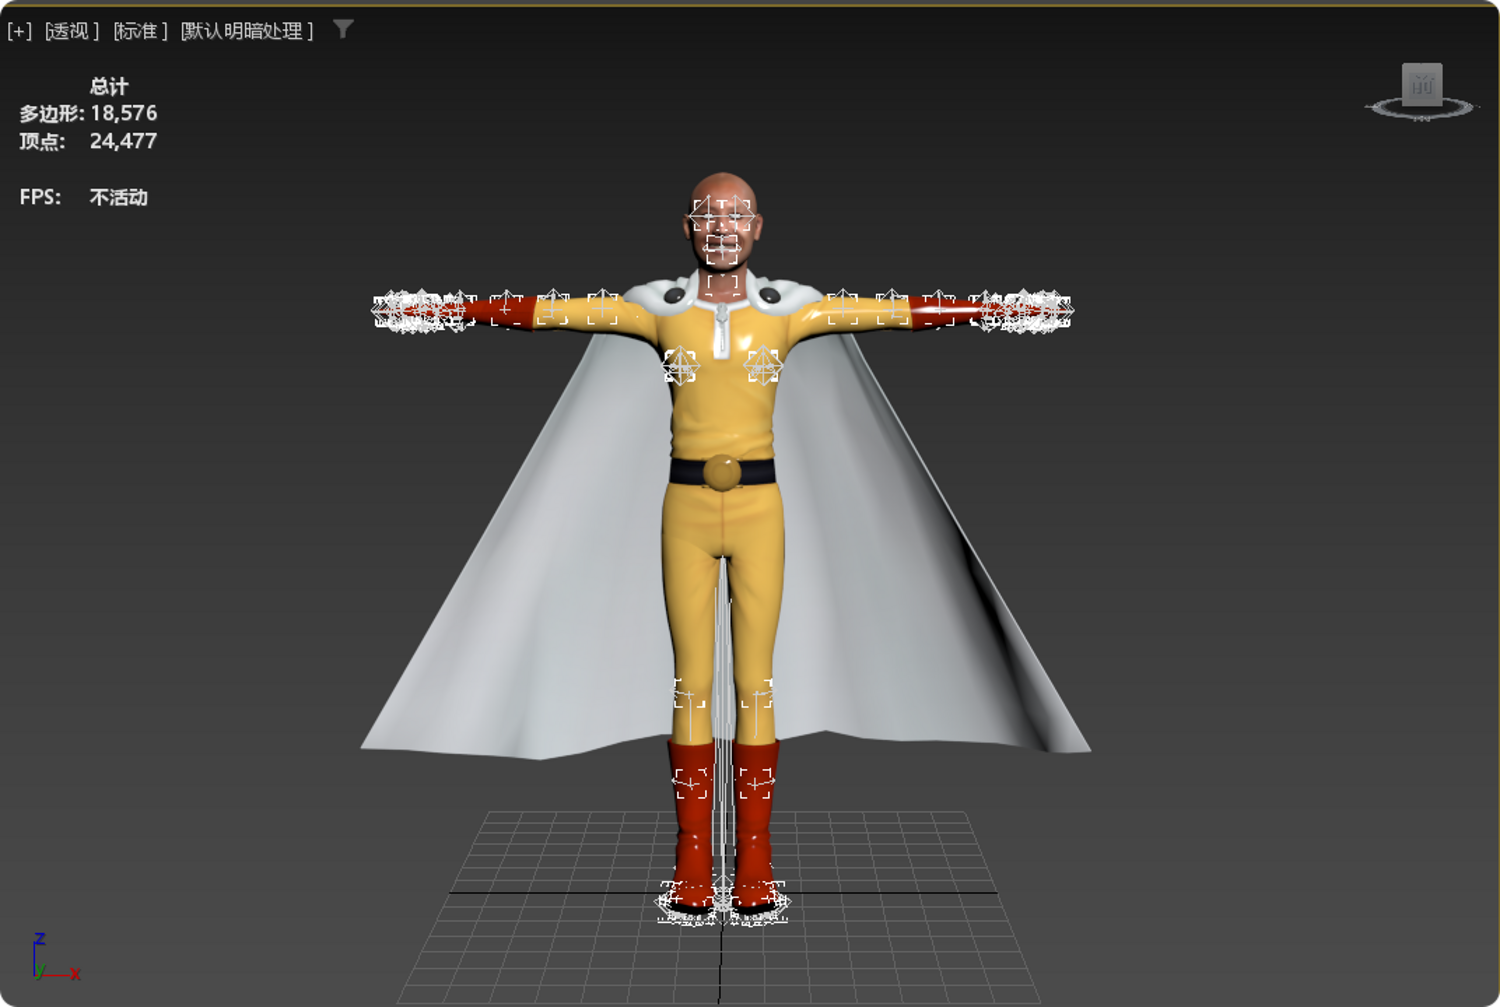Click the ViewCube front face
Viewport: 1500px width, 1007px height.
tap(1421, 85)
